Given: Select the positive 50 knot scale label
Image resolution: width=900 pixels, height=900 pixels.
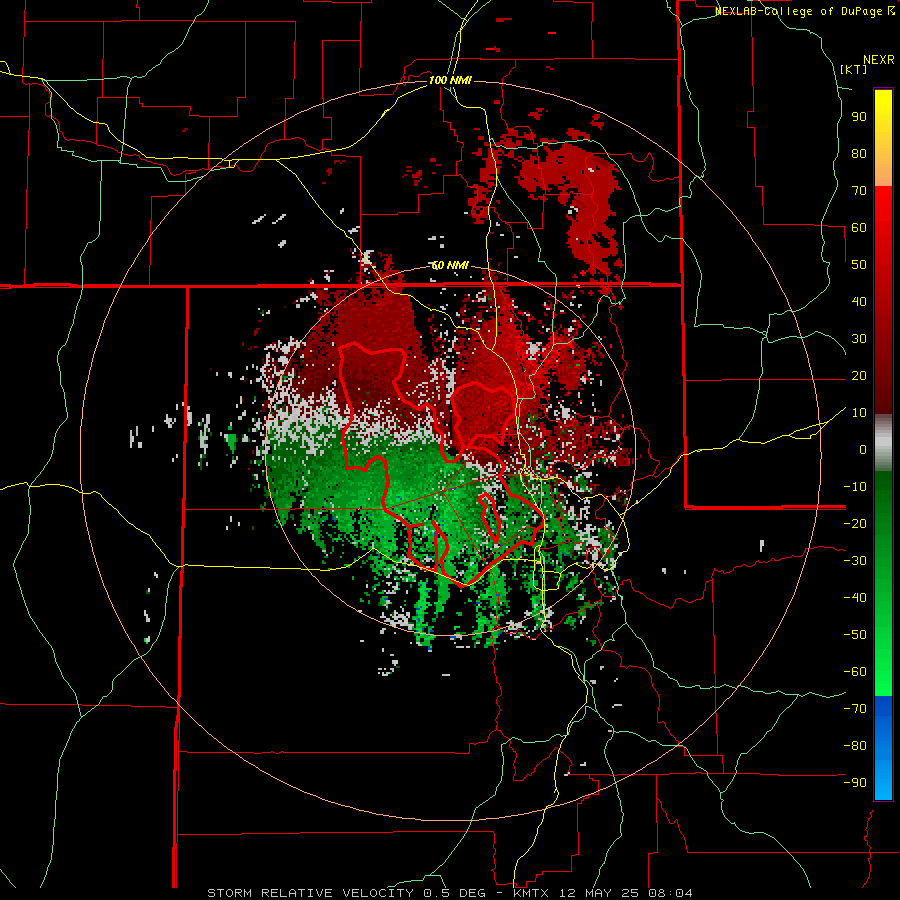Looking at the screenshot, I should 859,265.
